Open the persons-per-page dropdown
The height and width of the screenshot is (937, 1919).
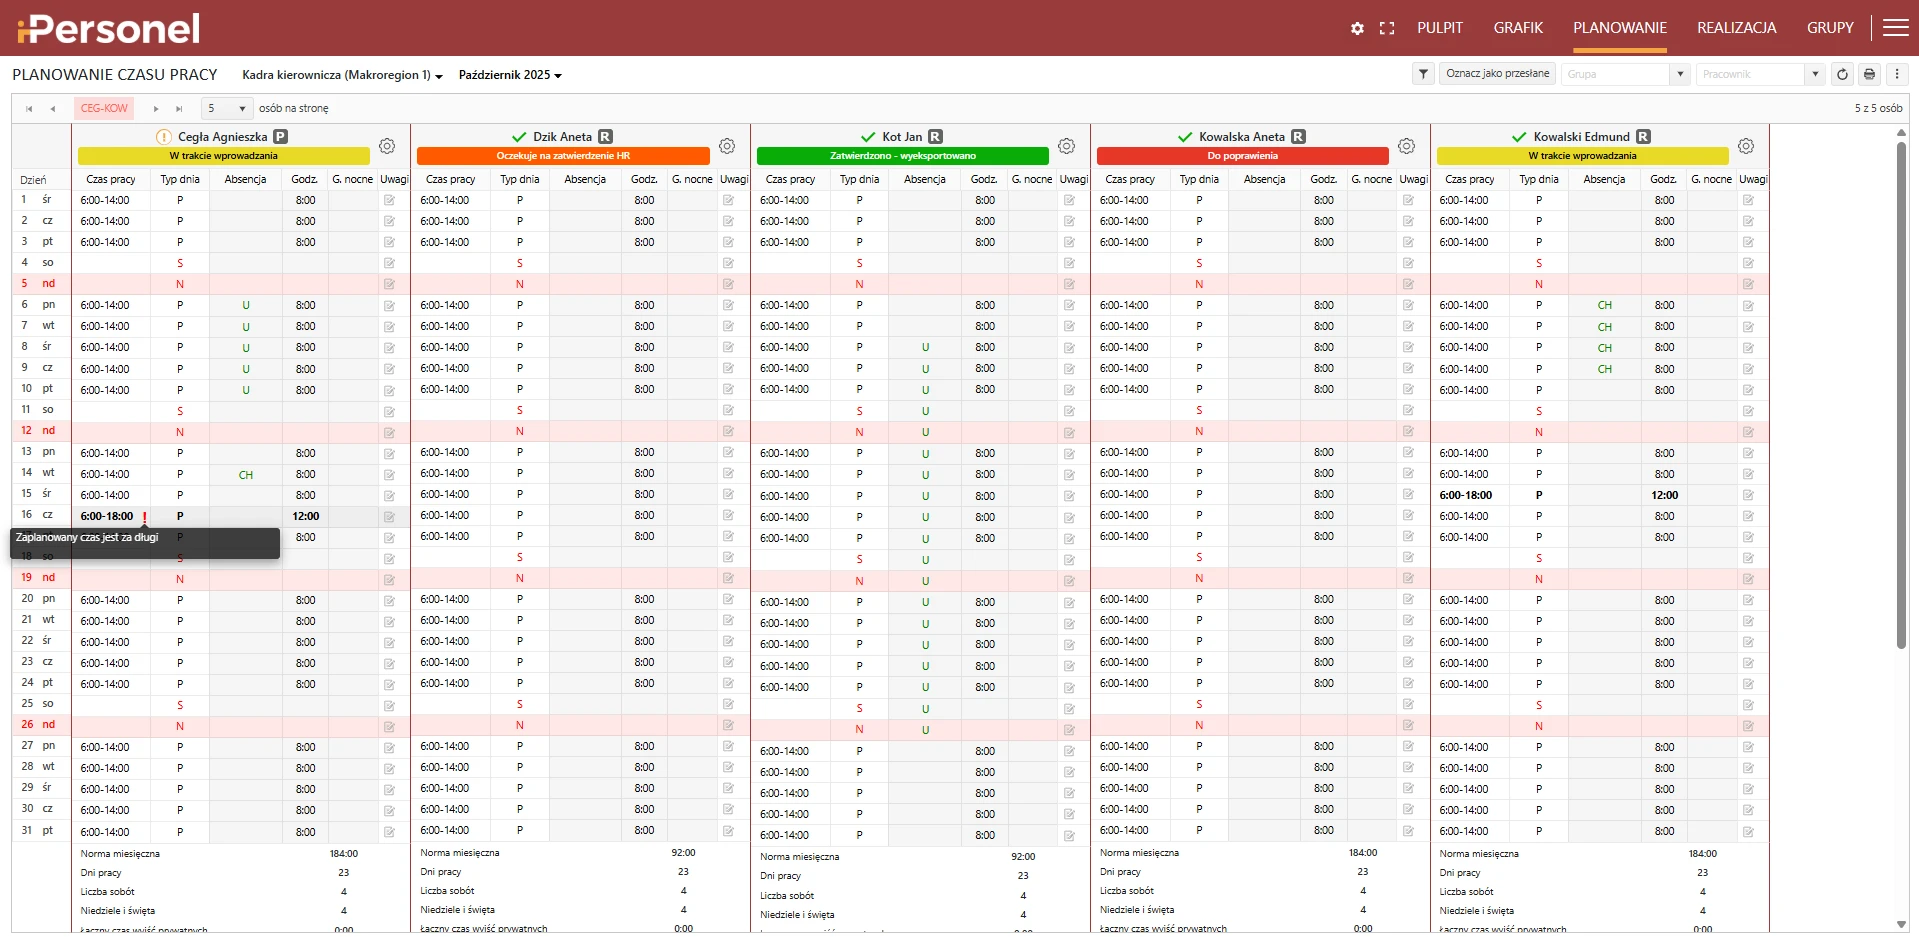pyautogui.click(x=227, y=108)
